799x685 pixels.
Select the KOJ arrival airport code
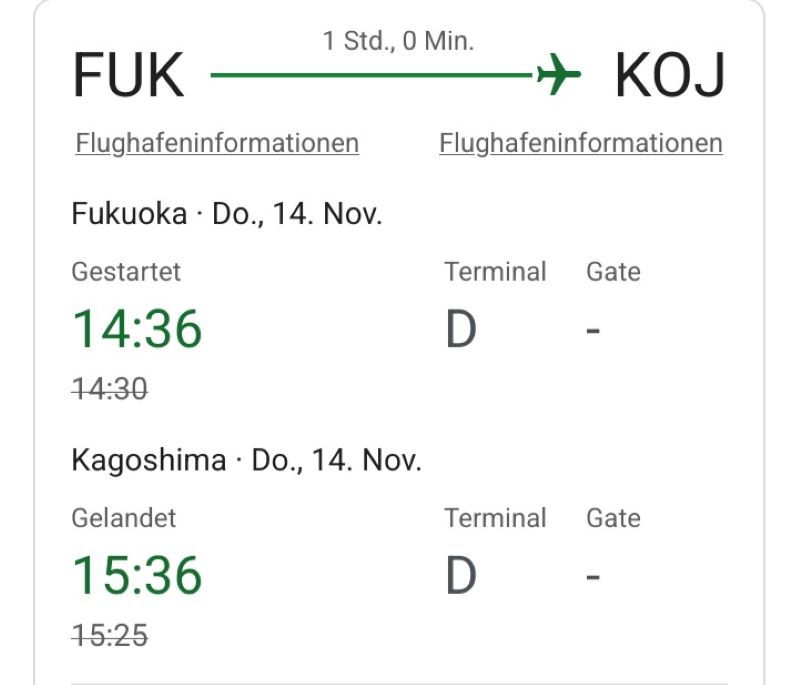click(670, 75)
